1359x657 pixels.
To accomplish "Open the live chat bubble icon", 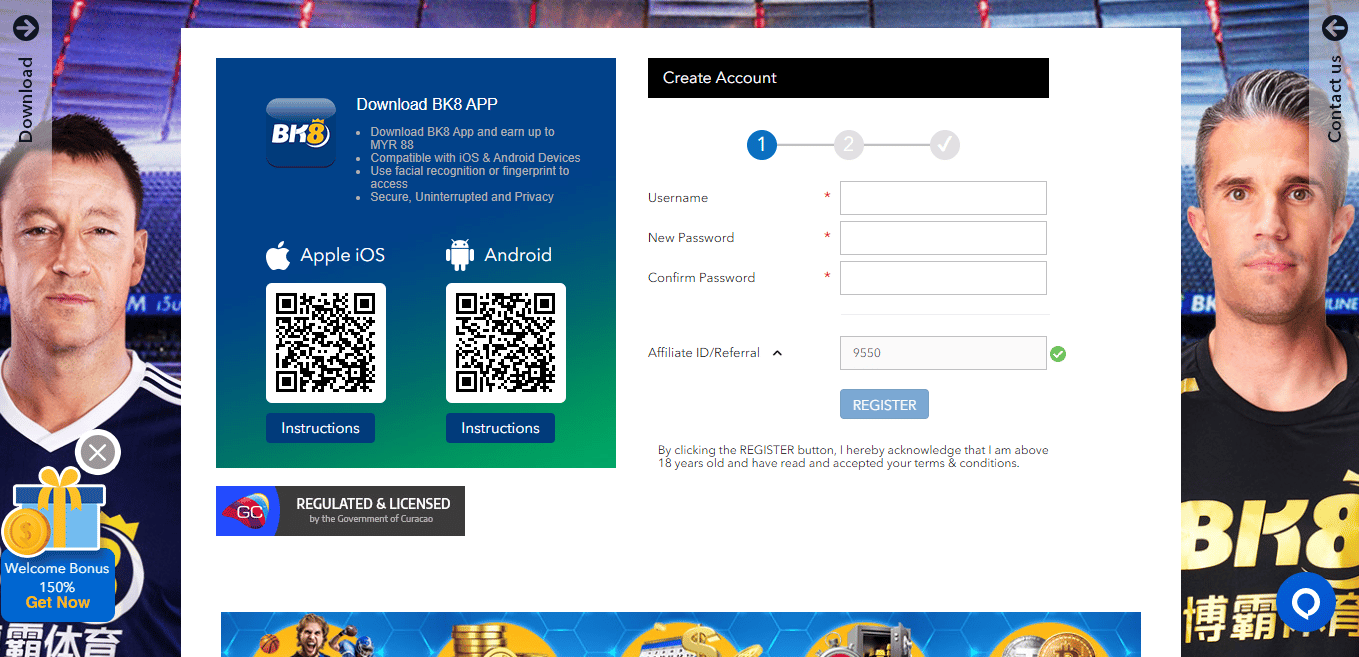I will coord(1306,602).
